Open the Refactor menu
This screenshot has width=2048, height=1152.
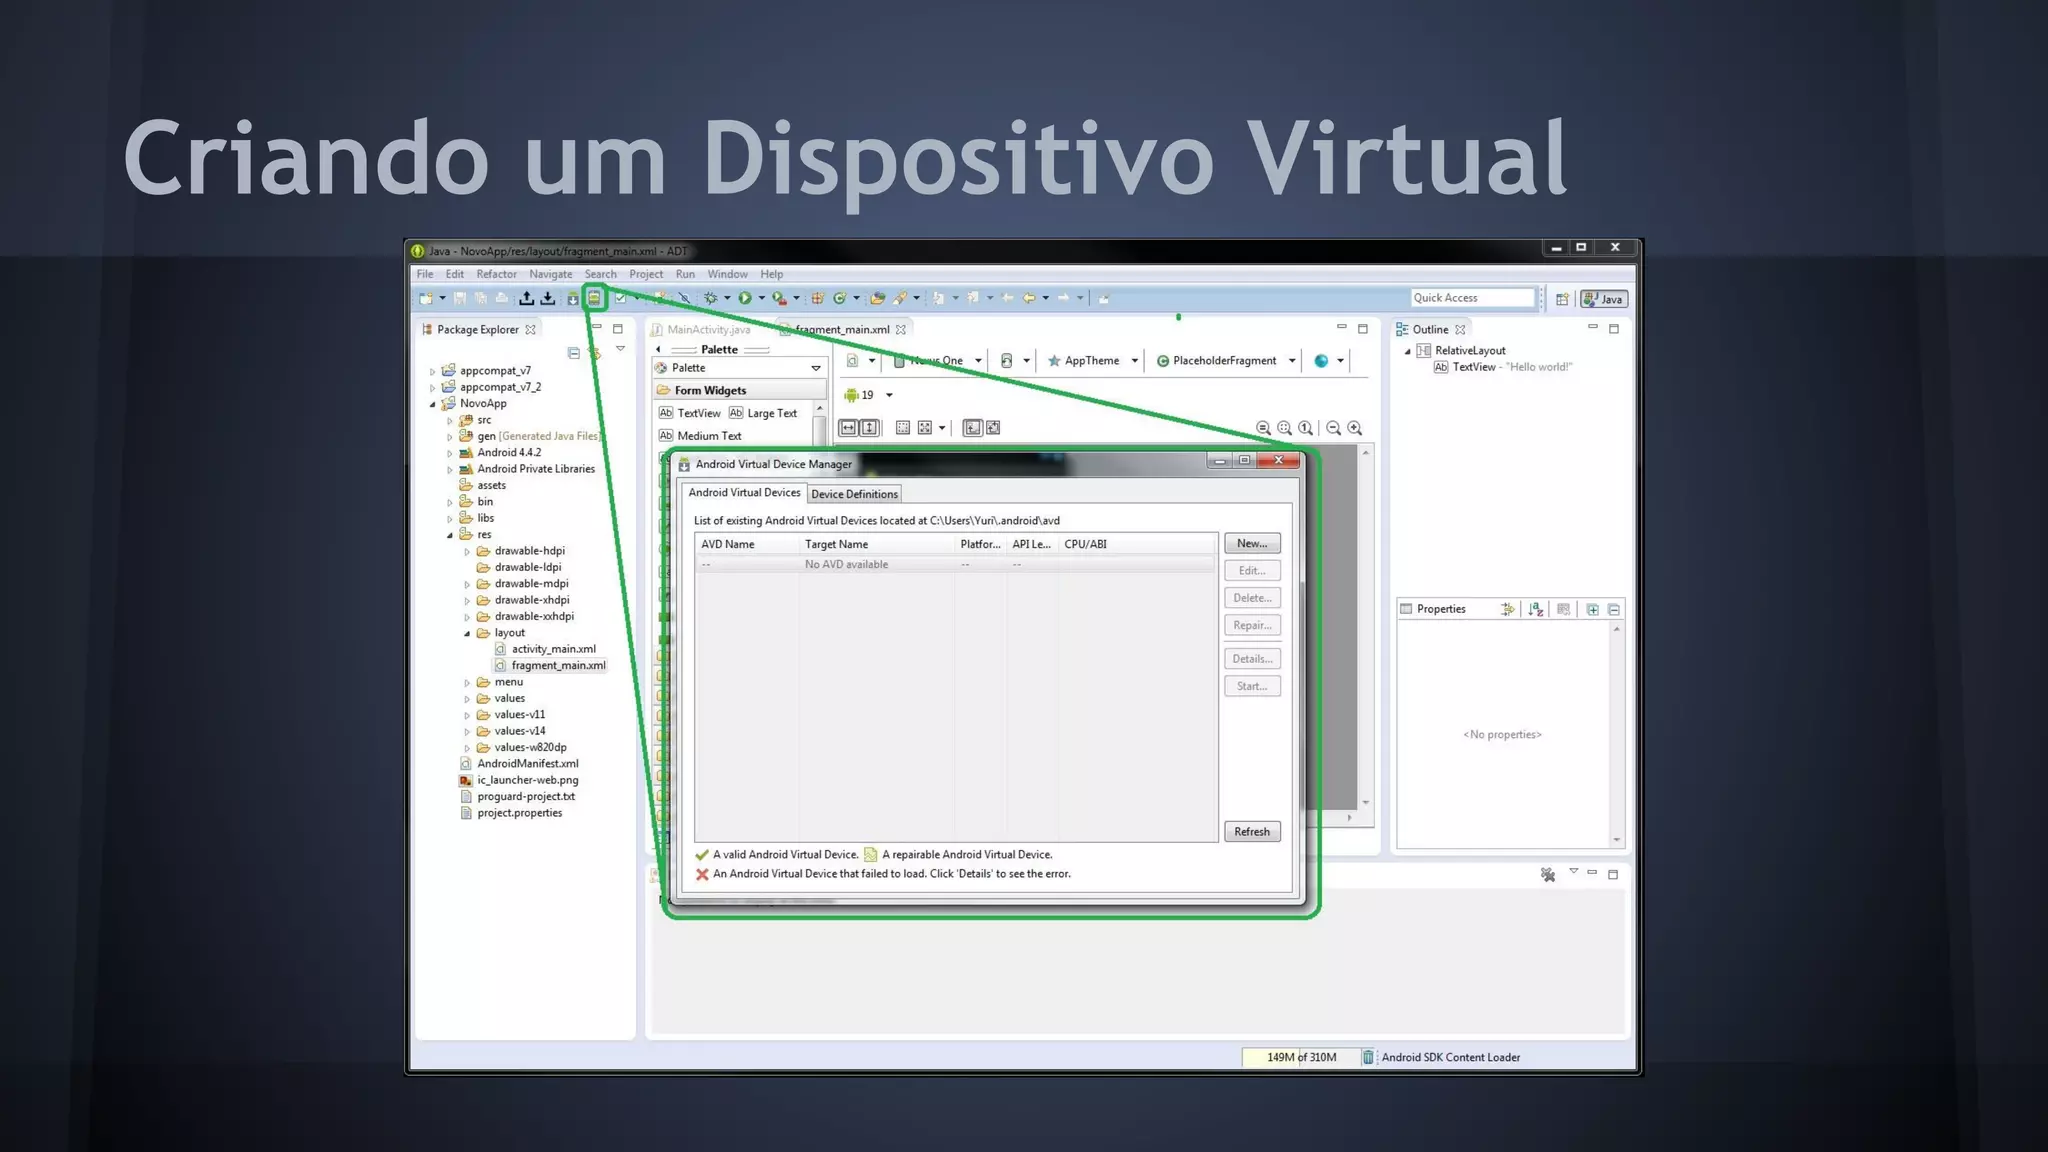coord(497,274)
